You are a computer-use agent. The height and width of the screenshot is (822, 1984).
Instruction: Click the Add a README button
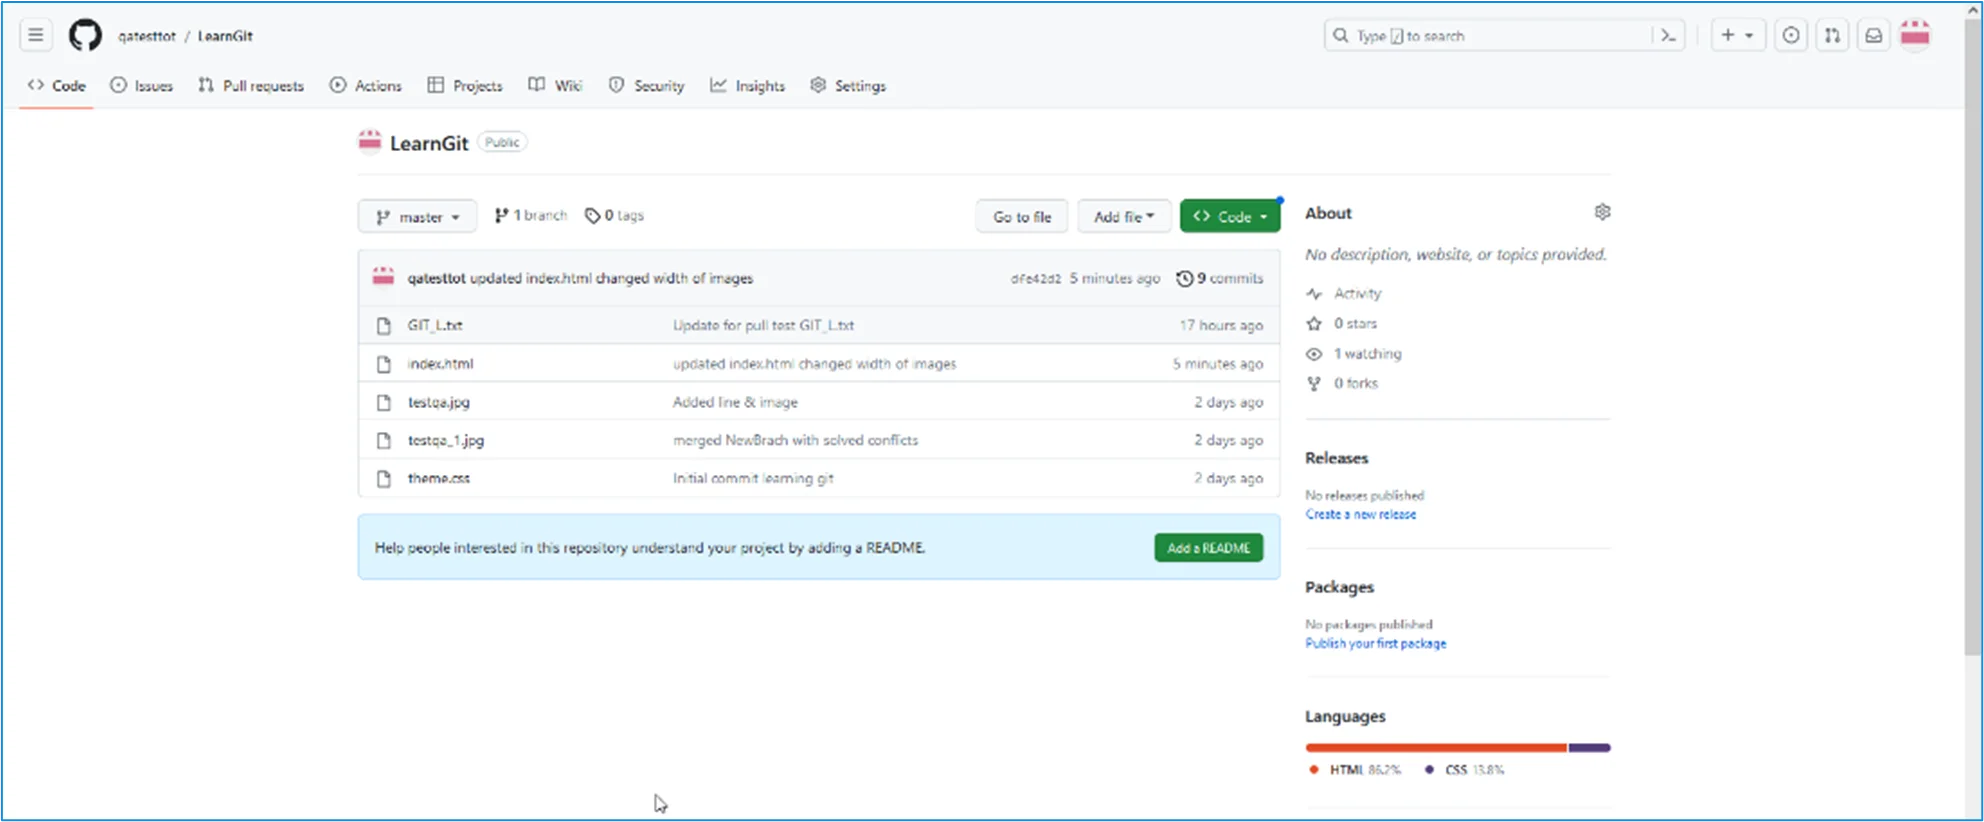click(1208, 548)
